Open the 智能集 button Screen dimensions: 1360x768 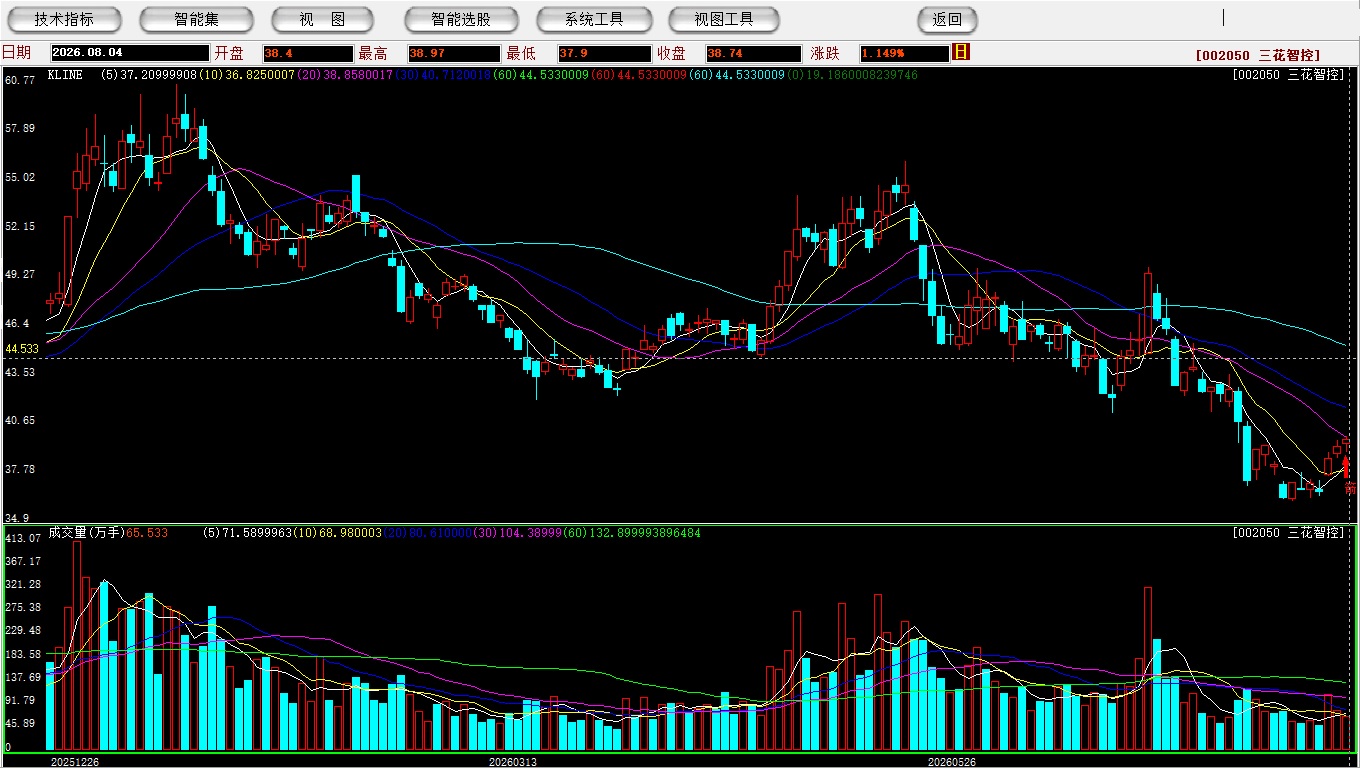click(197, 19)
